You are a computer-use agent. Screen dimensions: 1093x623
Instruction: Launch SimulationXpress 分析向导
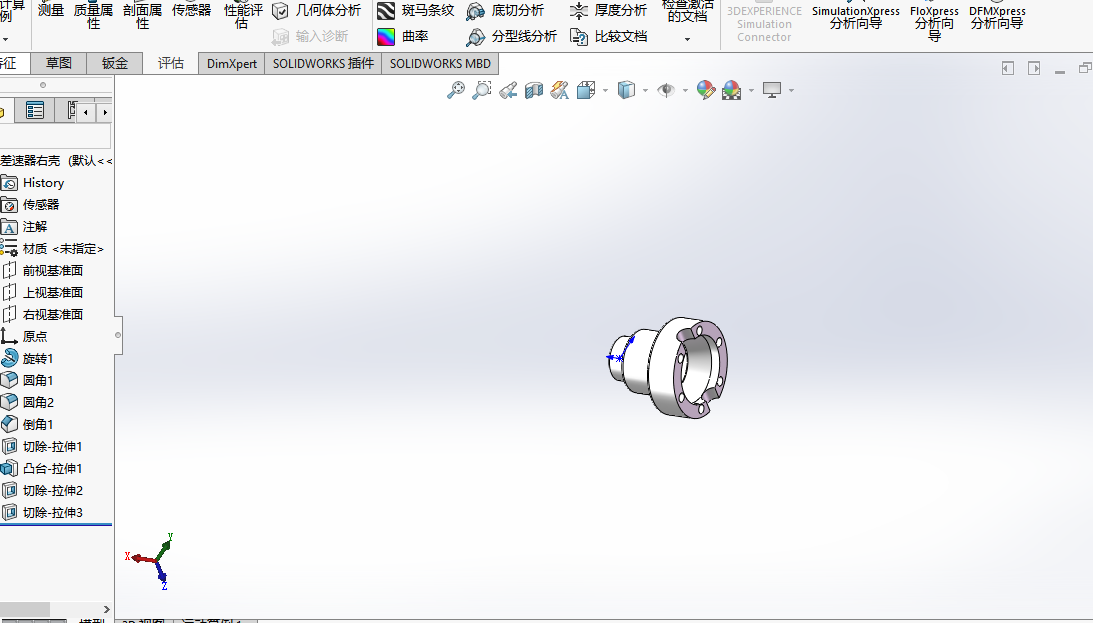[x=855, y=17]
